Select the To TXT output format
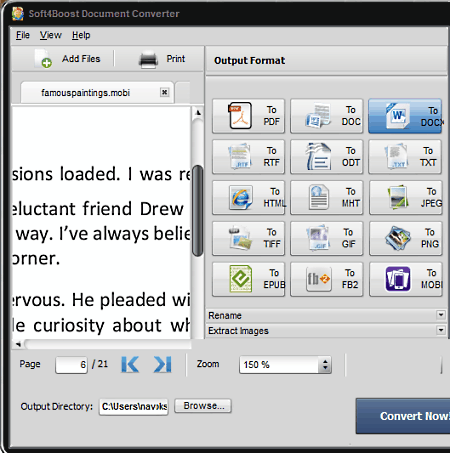The height and width of the screenshot is (453, 450). (x=405, y=157)
